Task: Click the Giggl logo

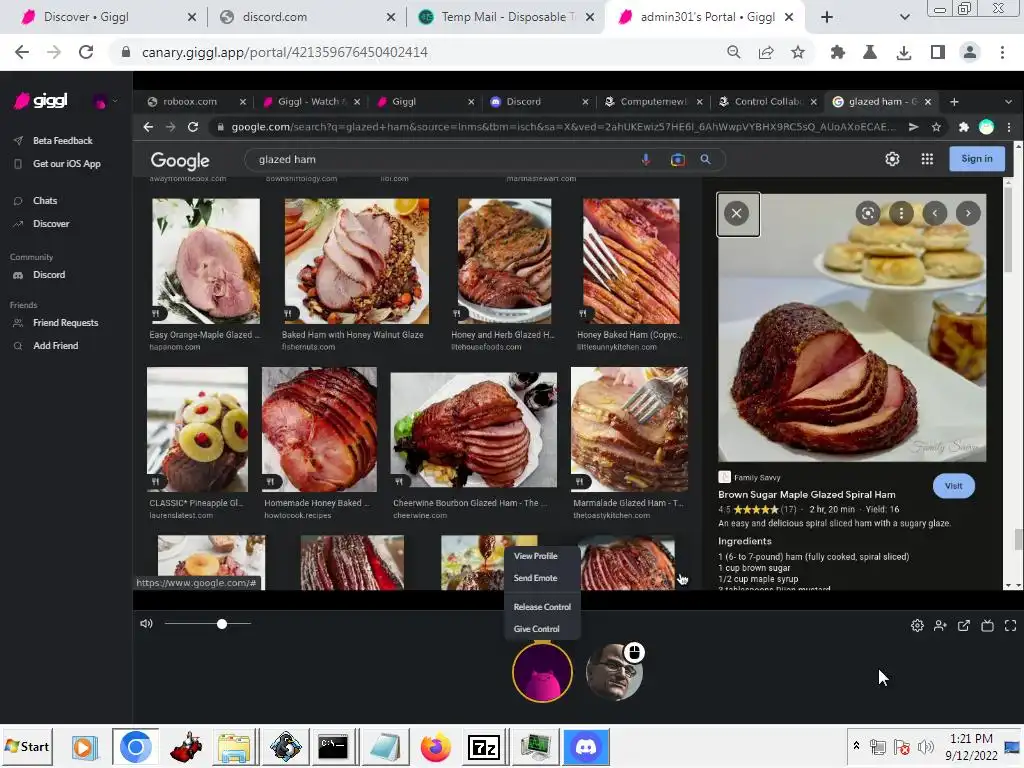Action: tap(41, 101)
